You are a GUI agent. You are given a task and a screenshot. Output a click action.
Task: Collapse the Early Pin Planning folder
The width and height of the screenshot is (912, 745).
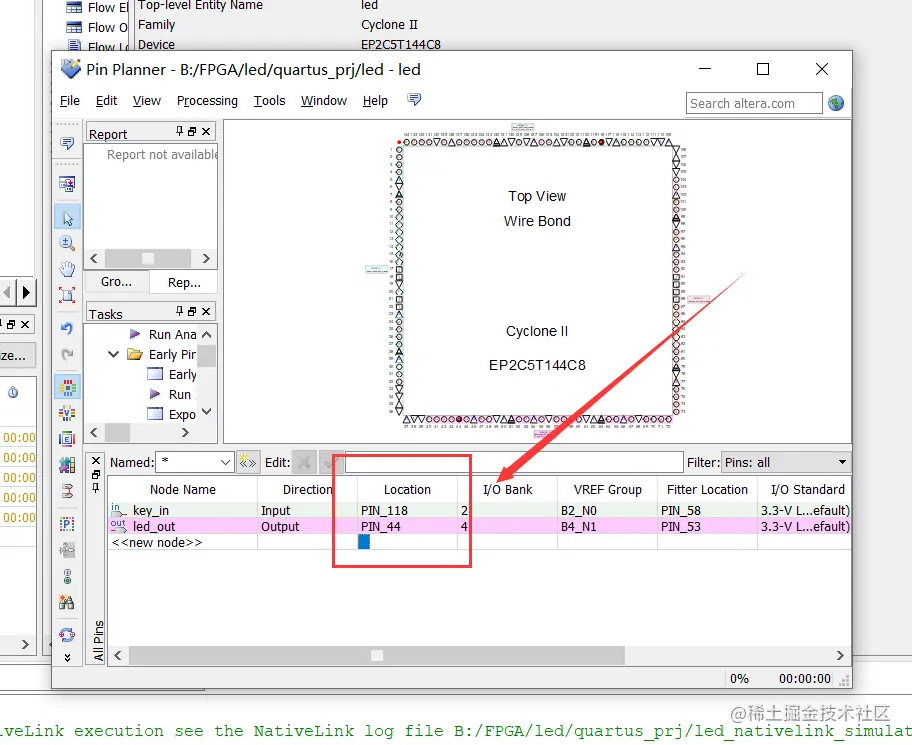pos(113,354)
